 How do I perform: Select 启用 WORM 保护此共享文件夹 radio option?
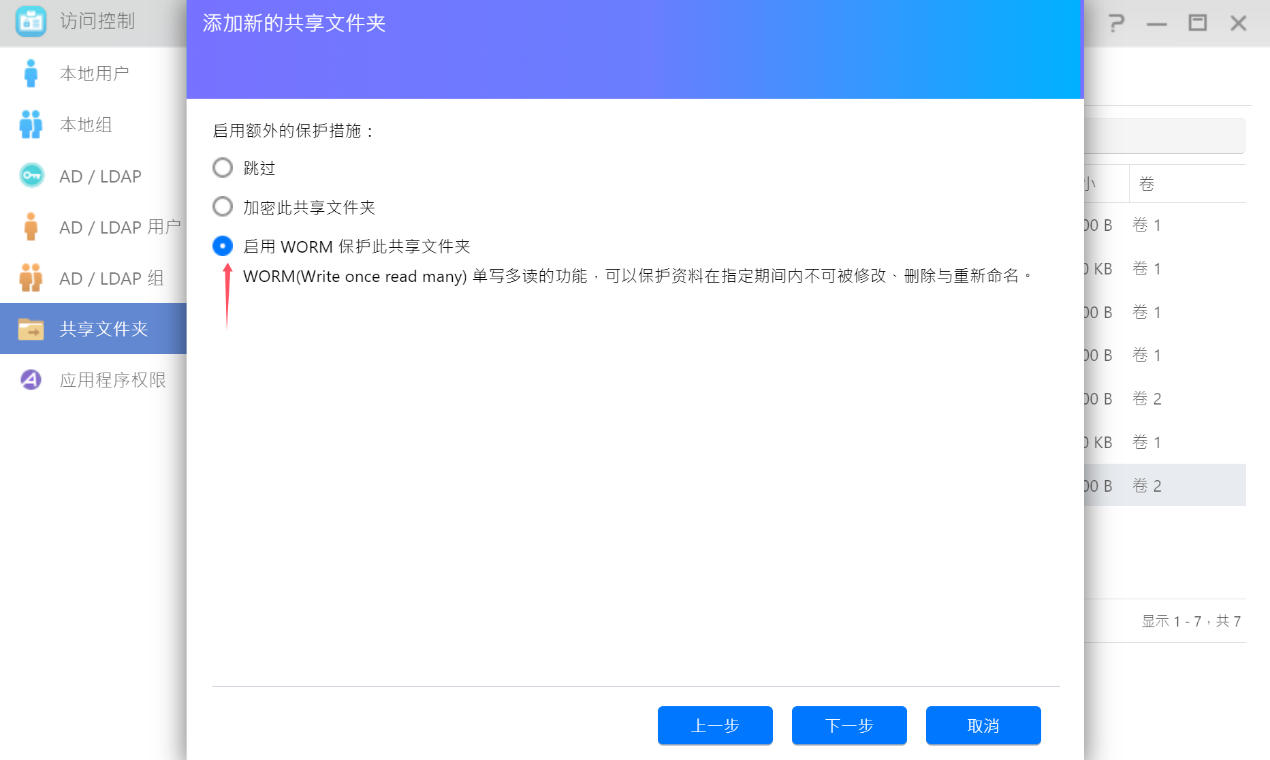point(223,246)
